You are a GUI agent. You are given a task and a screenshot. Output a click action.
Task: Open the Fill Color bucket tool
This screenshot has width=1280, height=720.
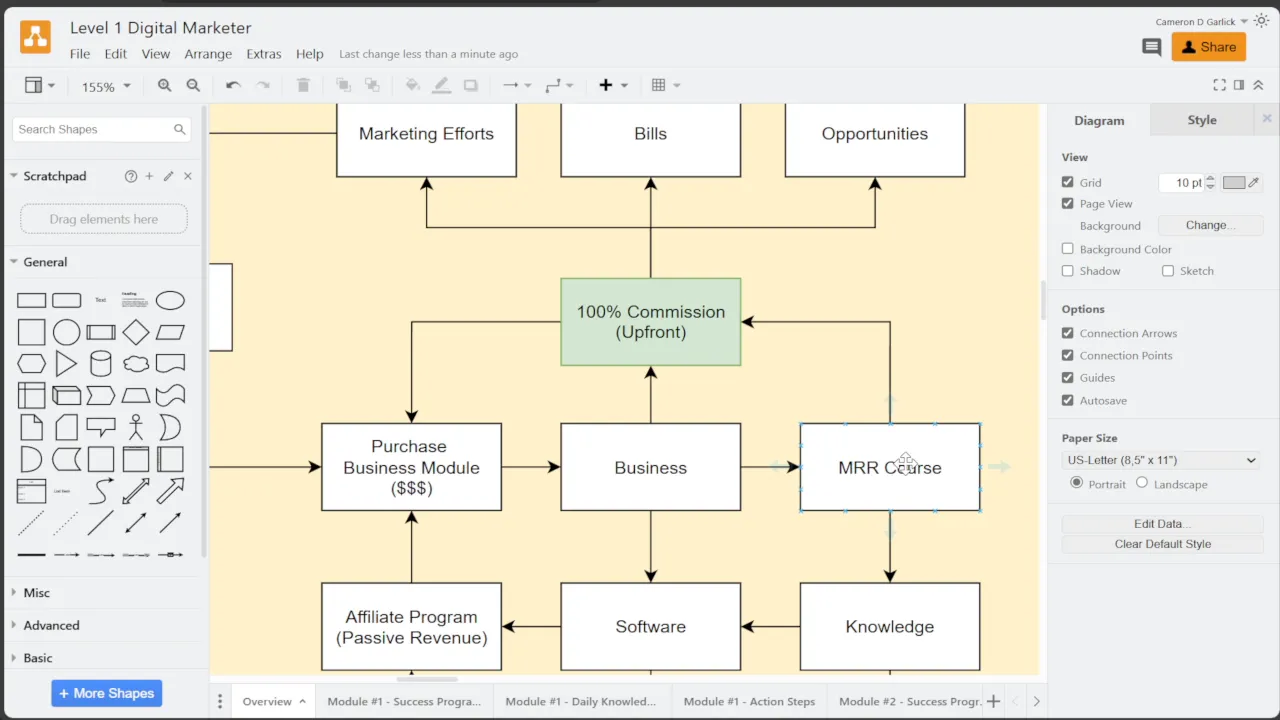point(412,86)
